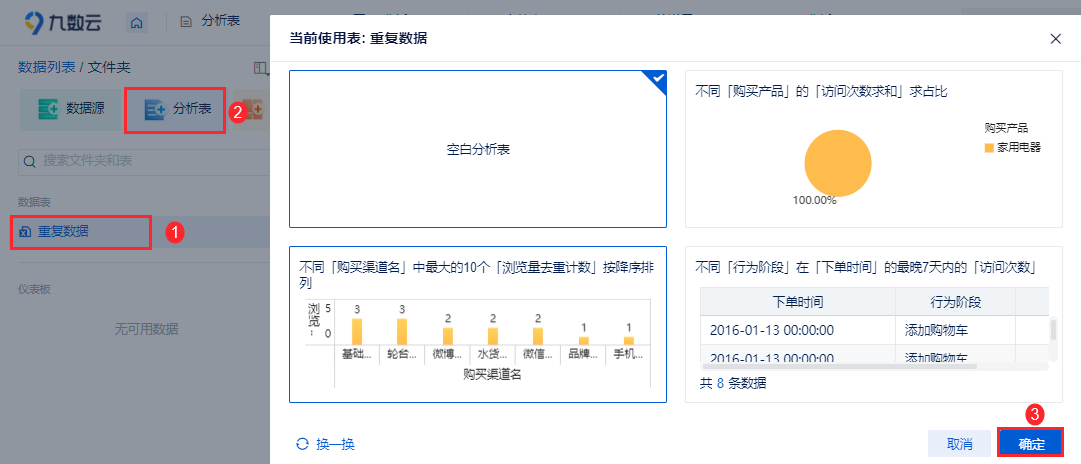Click the horizontal scrollbar of the preview table

tap(840, 367)
